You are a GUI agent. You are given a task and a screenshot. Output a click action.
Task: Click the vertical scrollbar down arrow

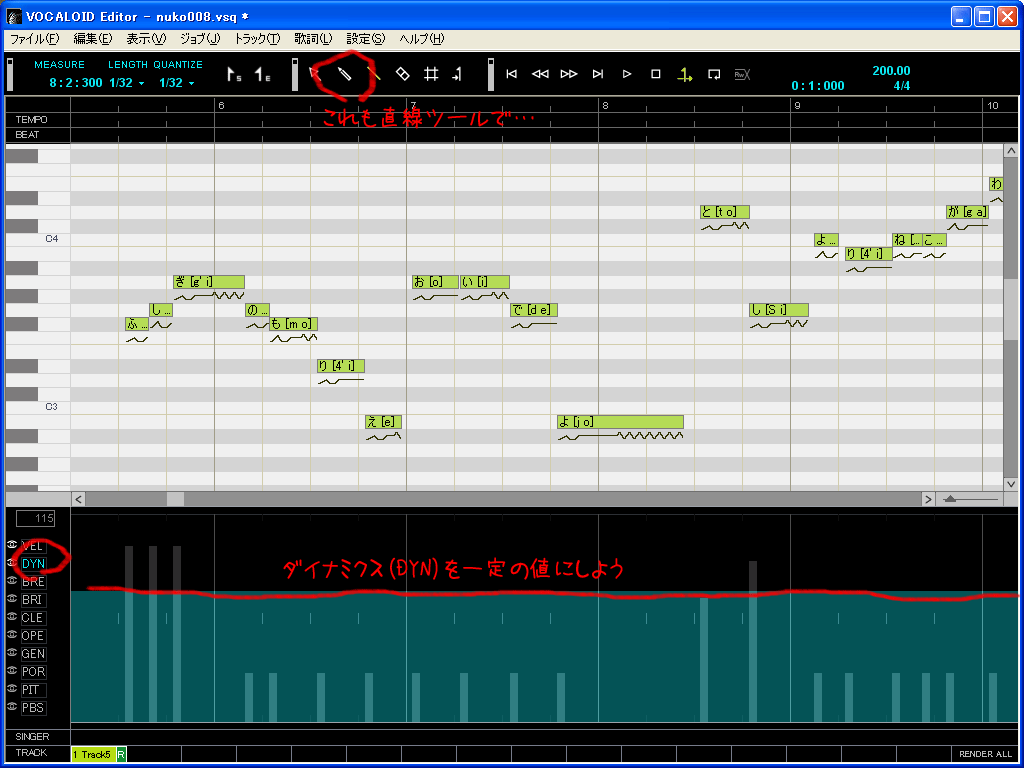pyautogui.click(x=1011, y=484)
